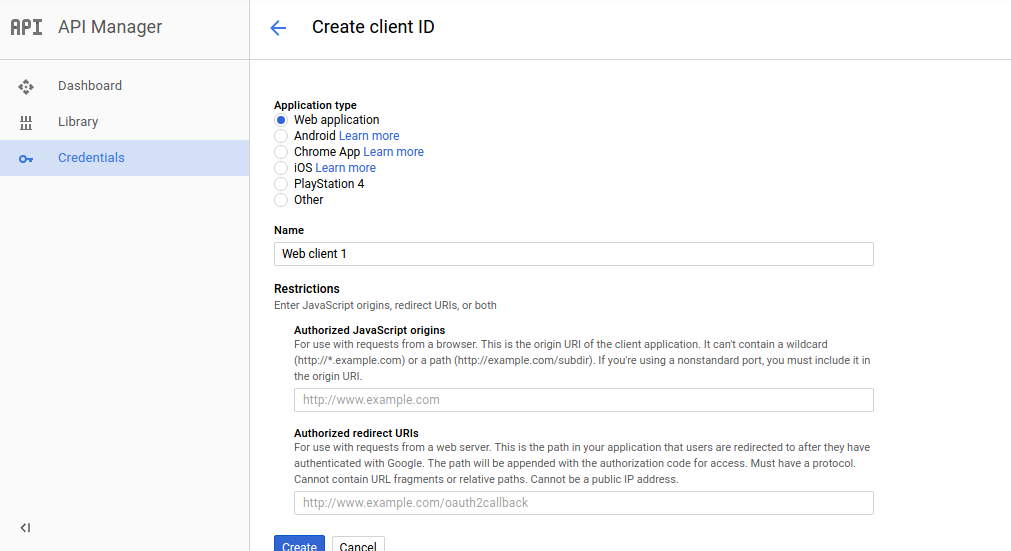Choose the Chrome App radio button
1011x551 pixels.
tap(281, 152)
